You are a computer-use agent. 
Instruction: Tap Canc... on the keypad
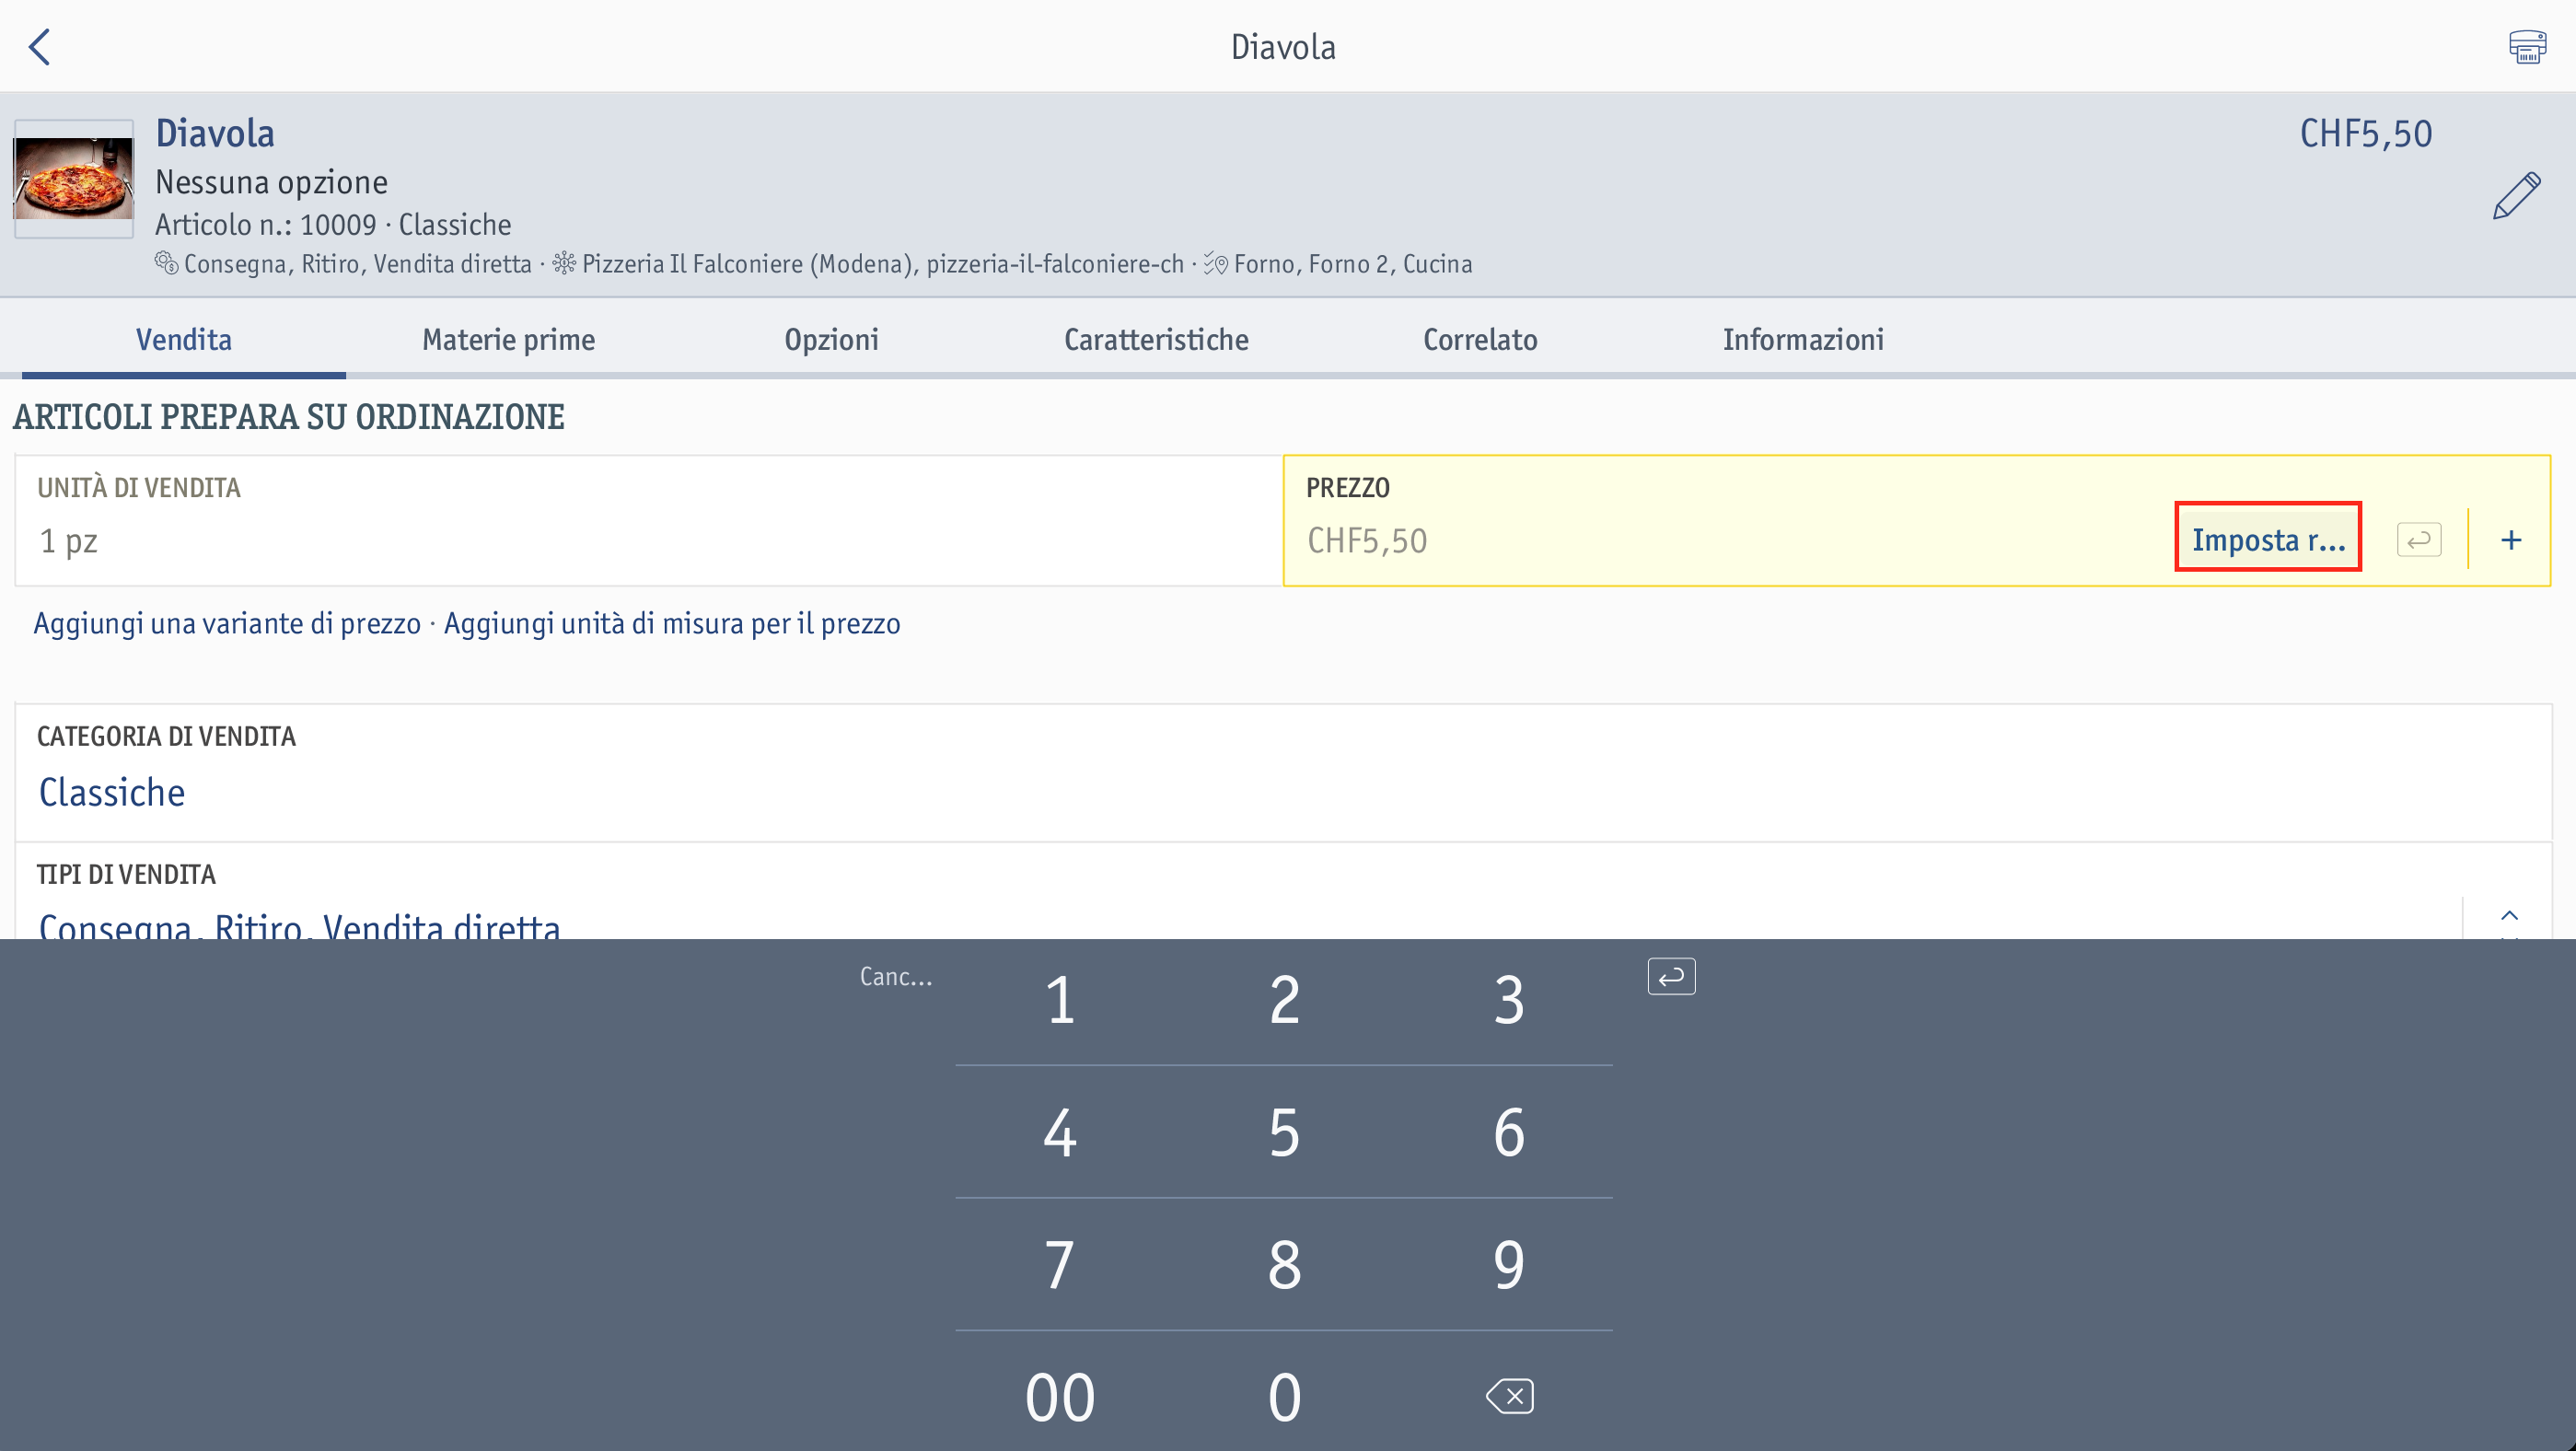(x=896, y=977)
